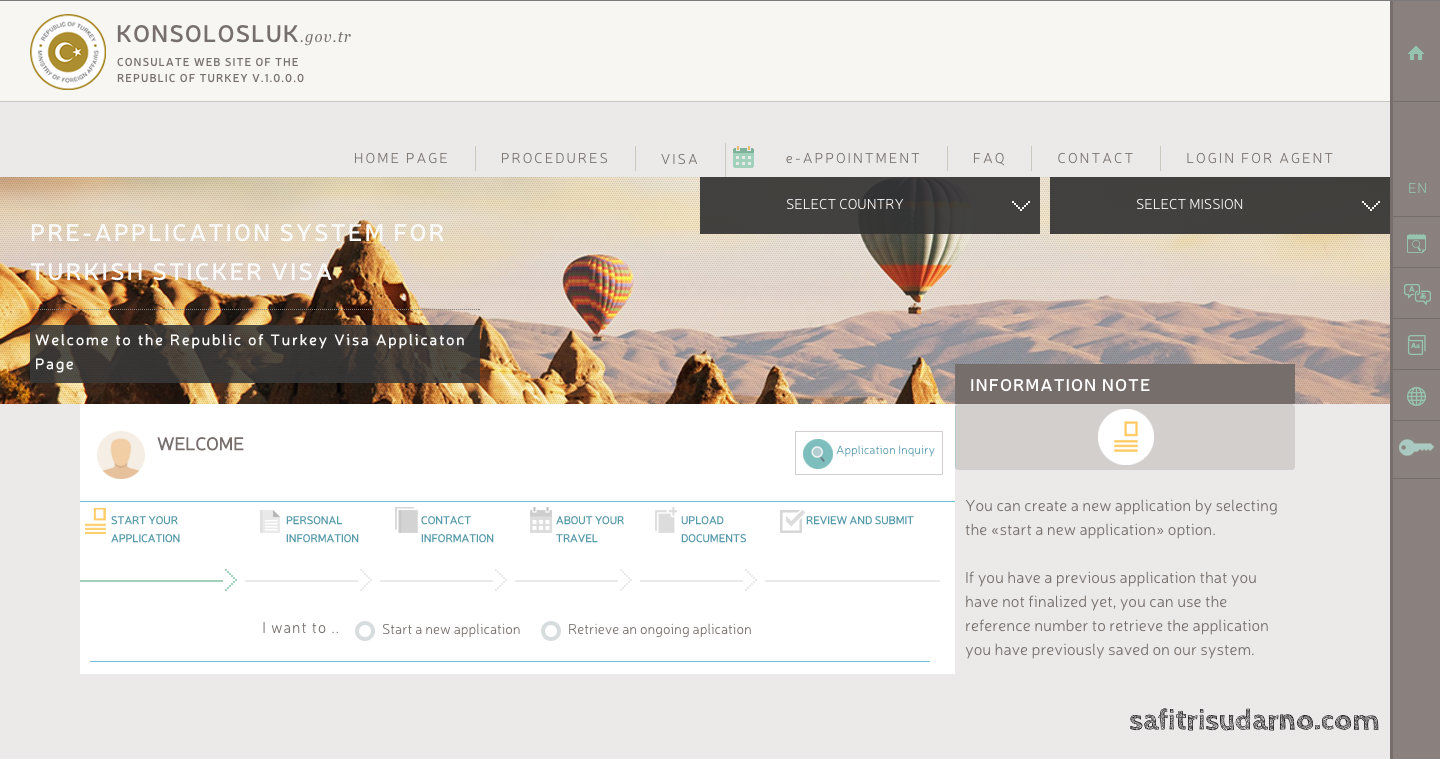Click the globe icon in sidebar
The height and width of the screenshot is (759, 1440).
point(1416,397)
